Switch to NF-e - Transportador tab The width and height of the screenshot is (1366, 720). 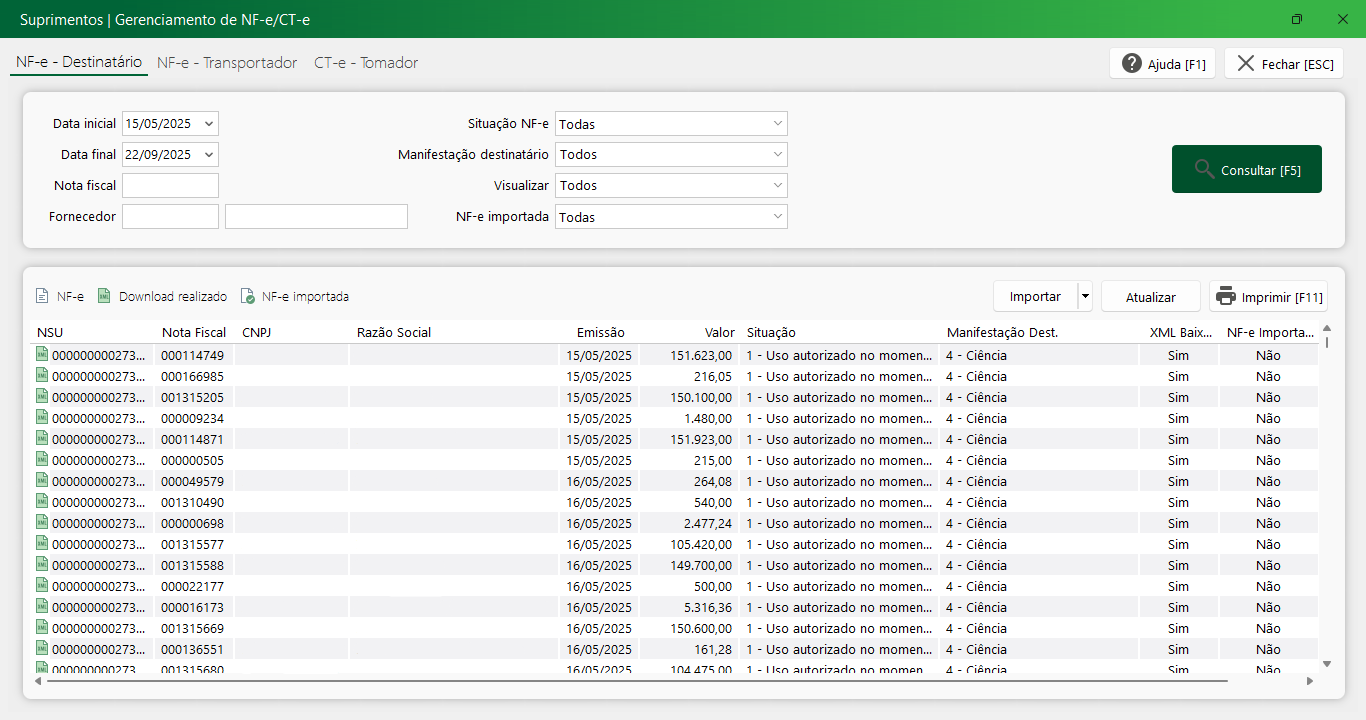pyautogui.click(x=227, y=63)
